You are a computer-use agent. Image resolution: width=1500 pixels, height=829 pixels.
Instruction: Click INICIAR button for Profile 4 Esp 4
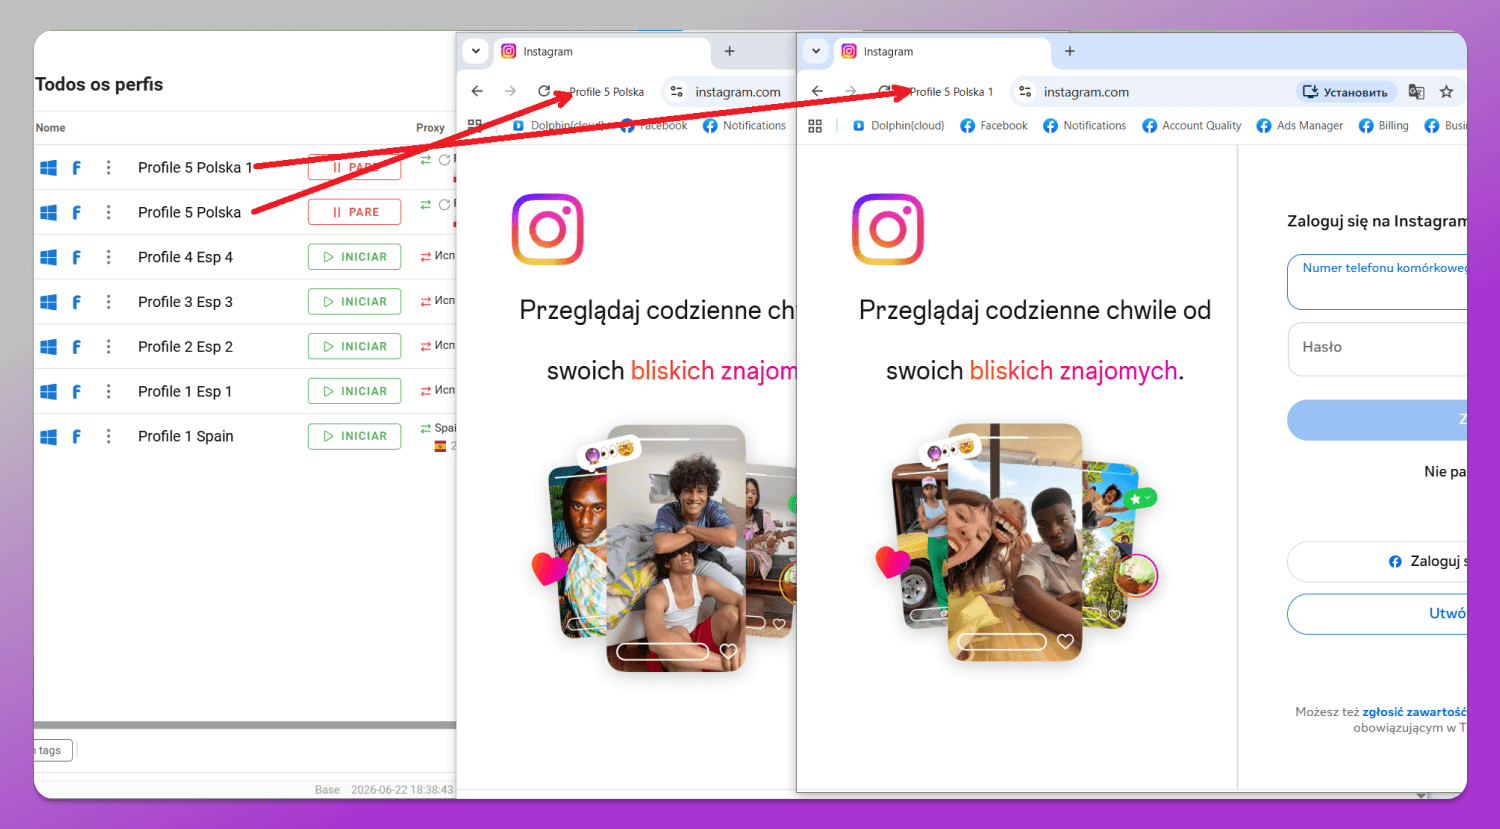(x=354, y=257)
